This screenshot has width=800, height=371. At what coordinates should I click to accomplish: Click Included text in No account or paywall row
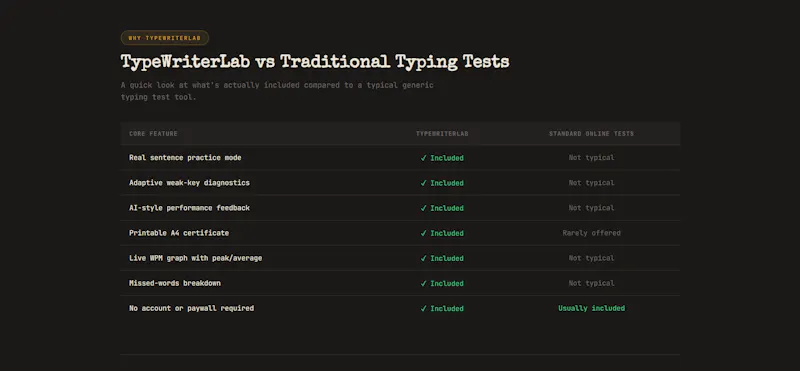pos(447,308)
